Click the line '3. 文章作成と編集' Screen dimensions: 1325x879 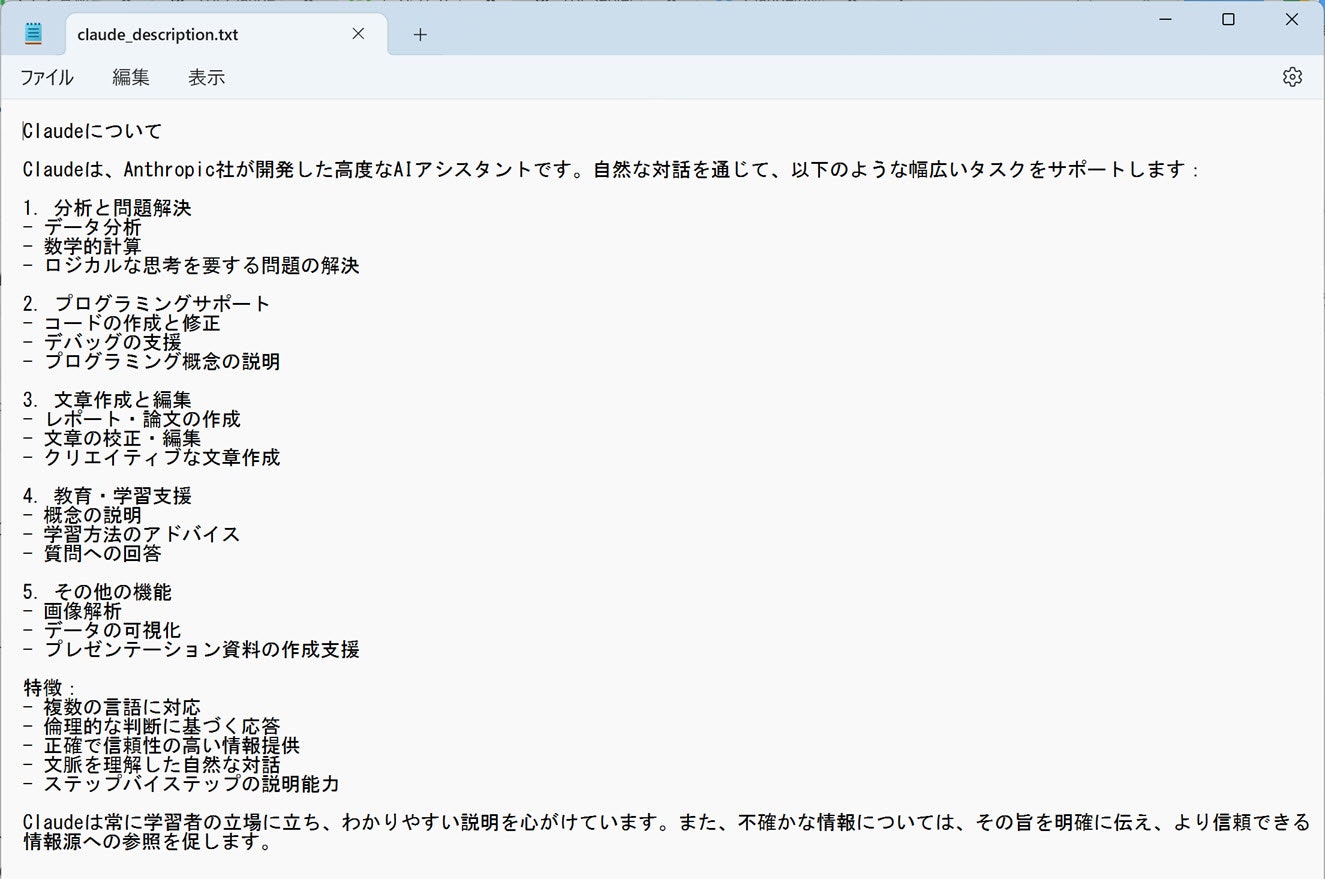(107, 400)
